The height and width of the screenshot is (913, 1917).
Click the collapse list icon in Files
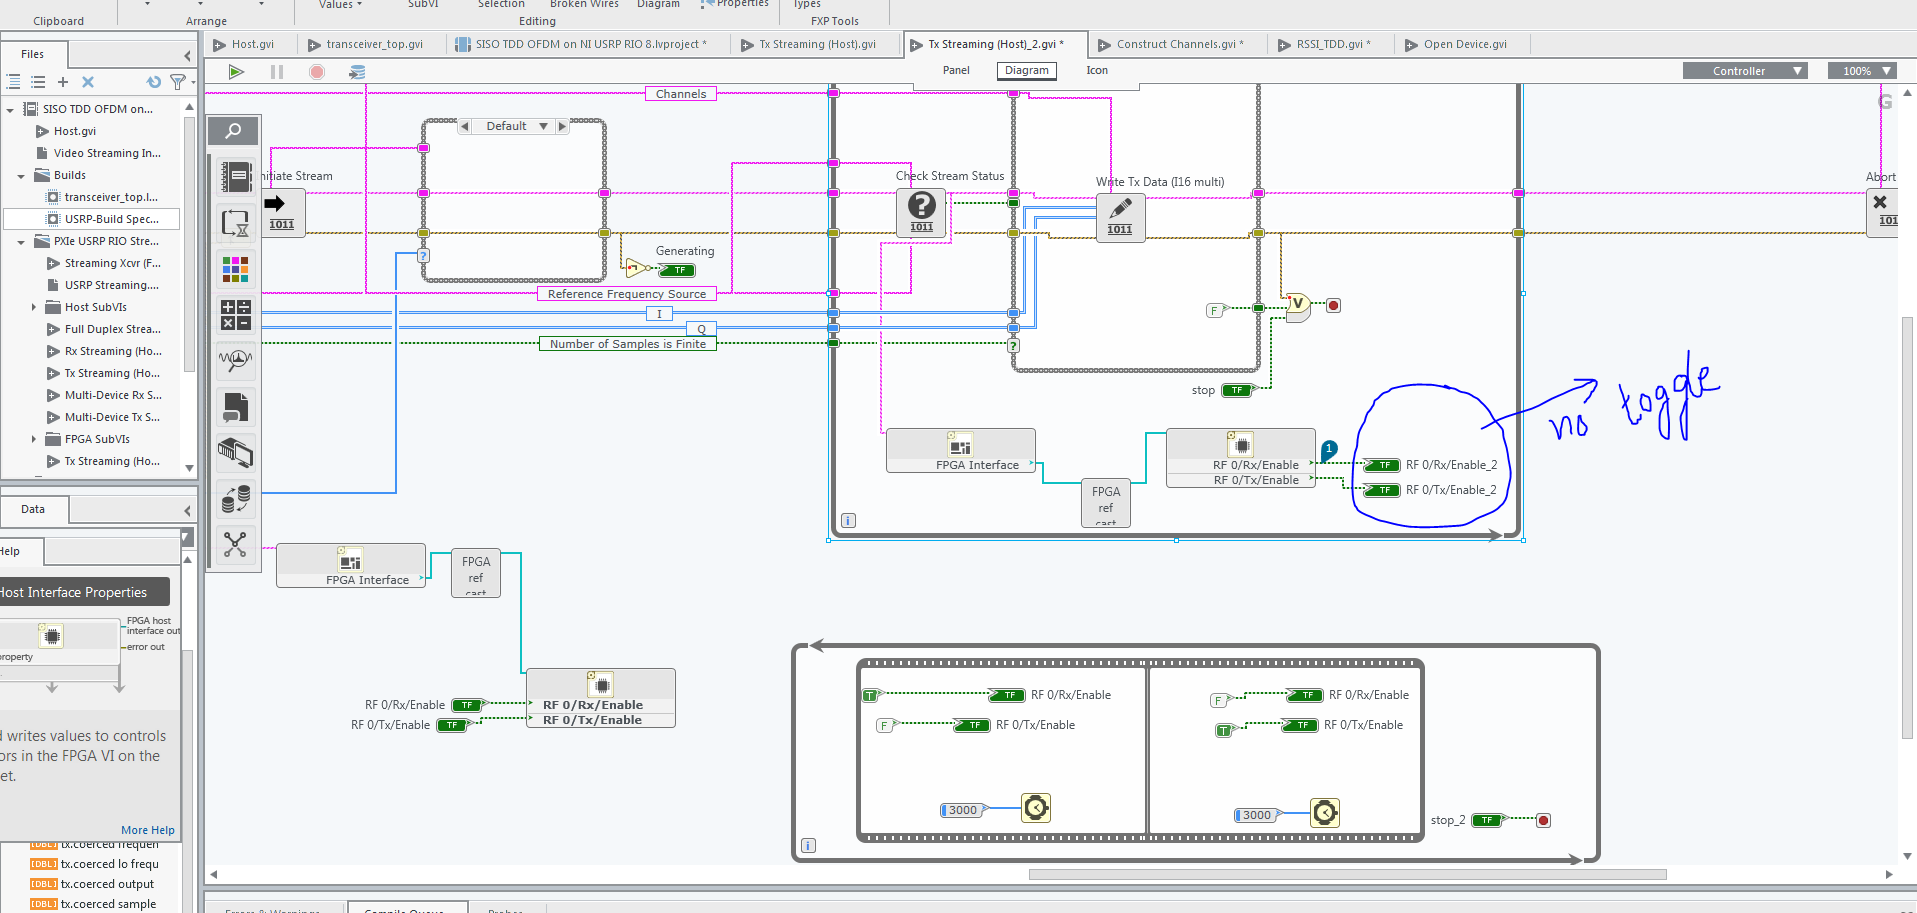(x=38, y=82)
